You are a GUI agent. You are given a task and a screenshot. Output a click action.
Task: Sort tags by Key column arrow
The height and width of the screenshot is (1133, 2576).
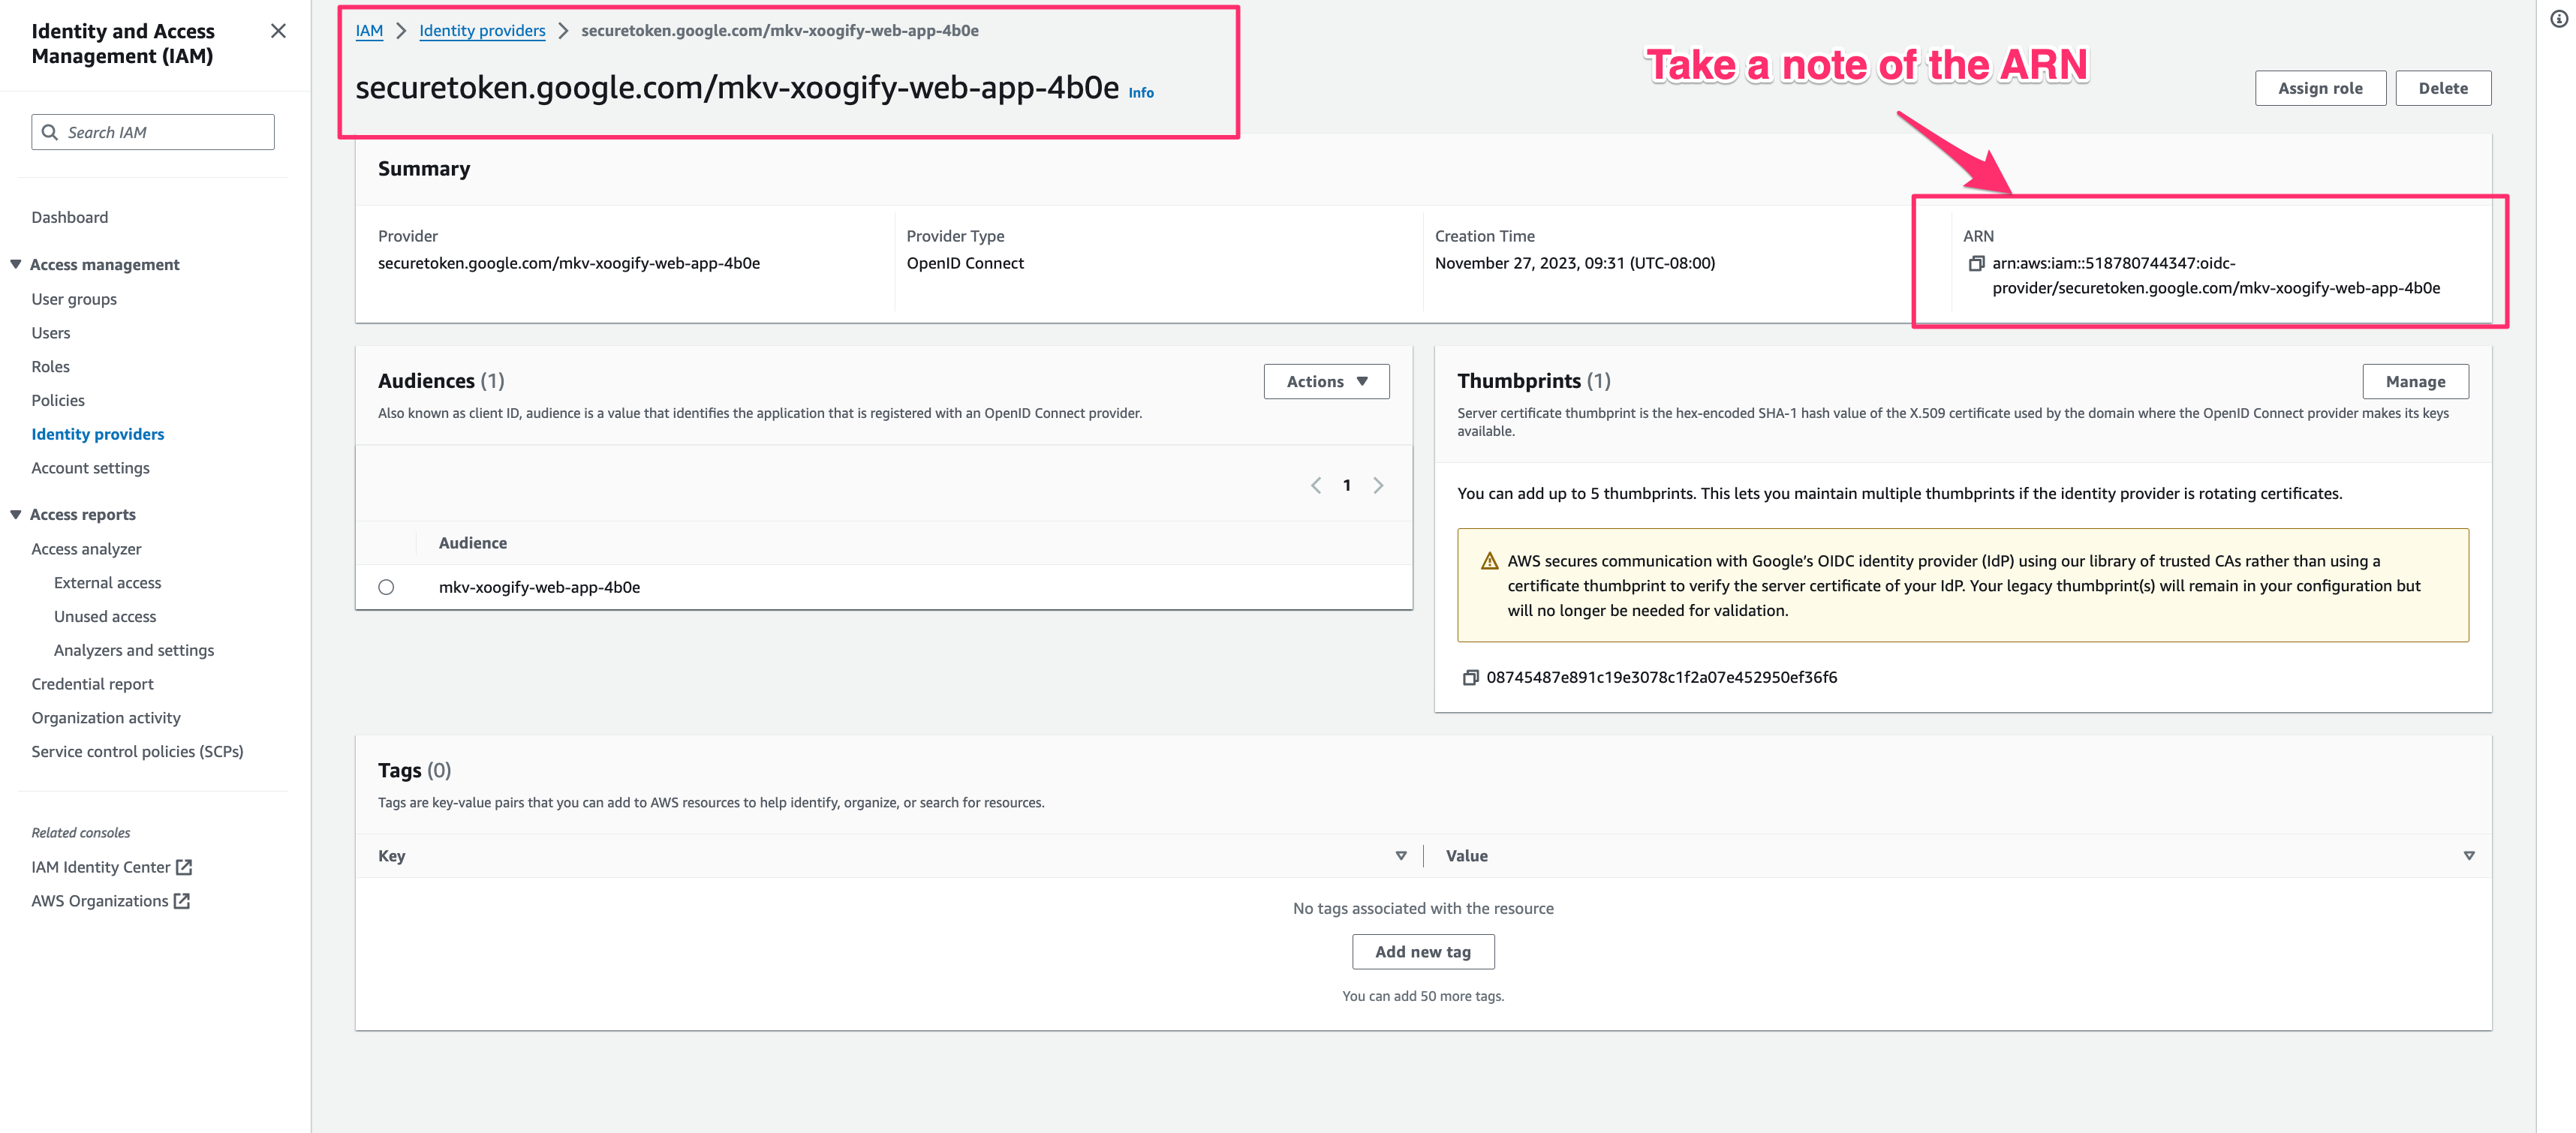click(1400, 856)
